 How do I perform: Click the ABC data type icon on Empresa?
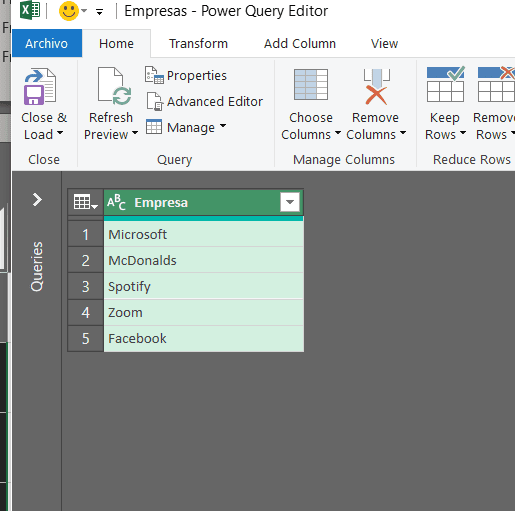pos(116,202)
